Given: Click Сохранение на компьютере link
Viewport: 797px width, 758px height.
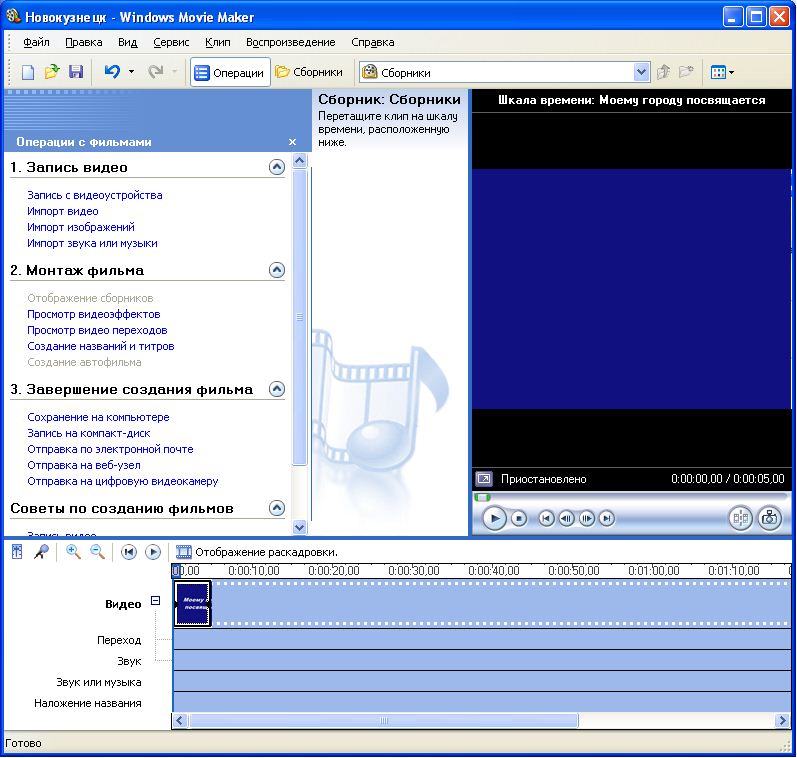Looking at the screenshot, I should [x=98, y=417].
